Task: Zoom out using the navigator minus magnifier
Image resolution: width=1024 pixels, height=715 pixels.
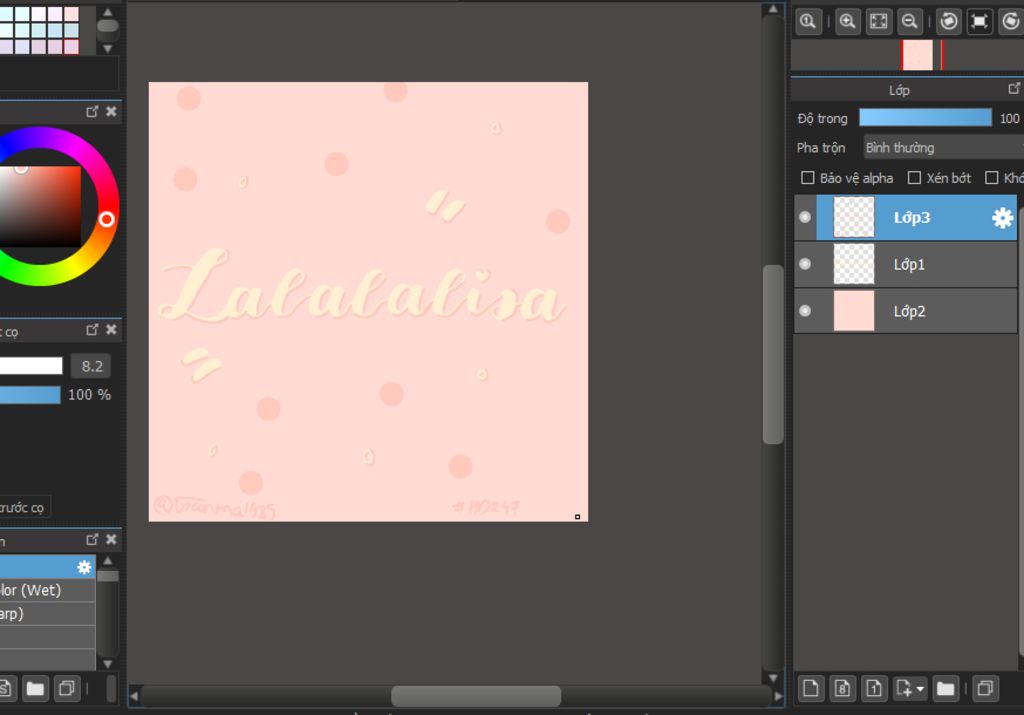Action: pyautogui.click(x=910, y=22)
